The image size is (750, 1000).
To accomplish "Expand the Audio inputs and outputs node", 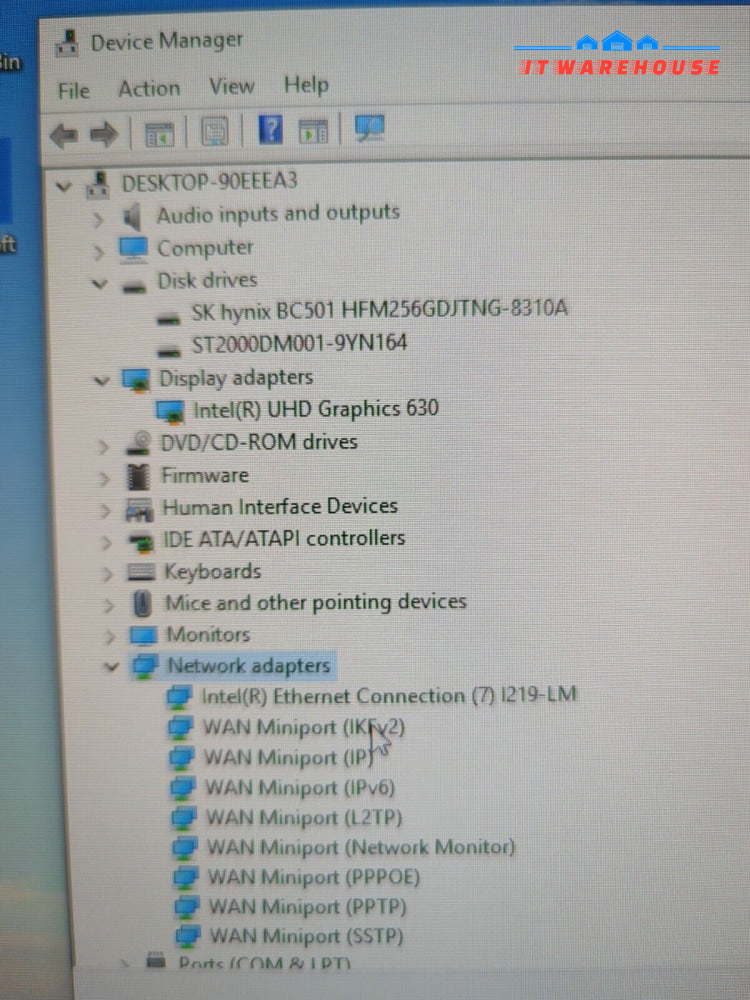I will click(x=98, y=218).
